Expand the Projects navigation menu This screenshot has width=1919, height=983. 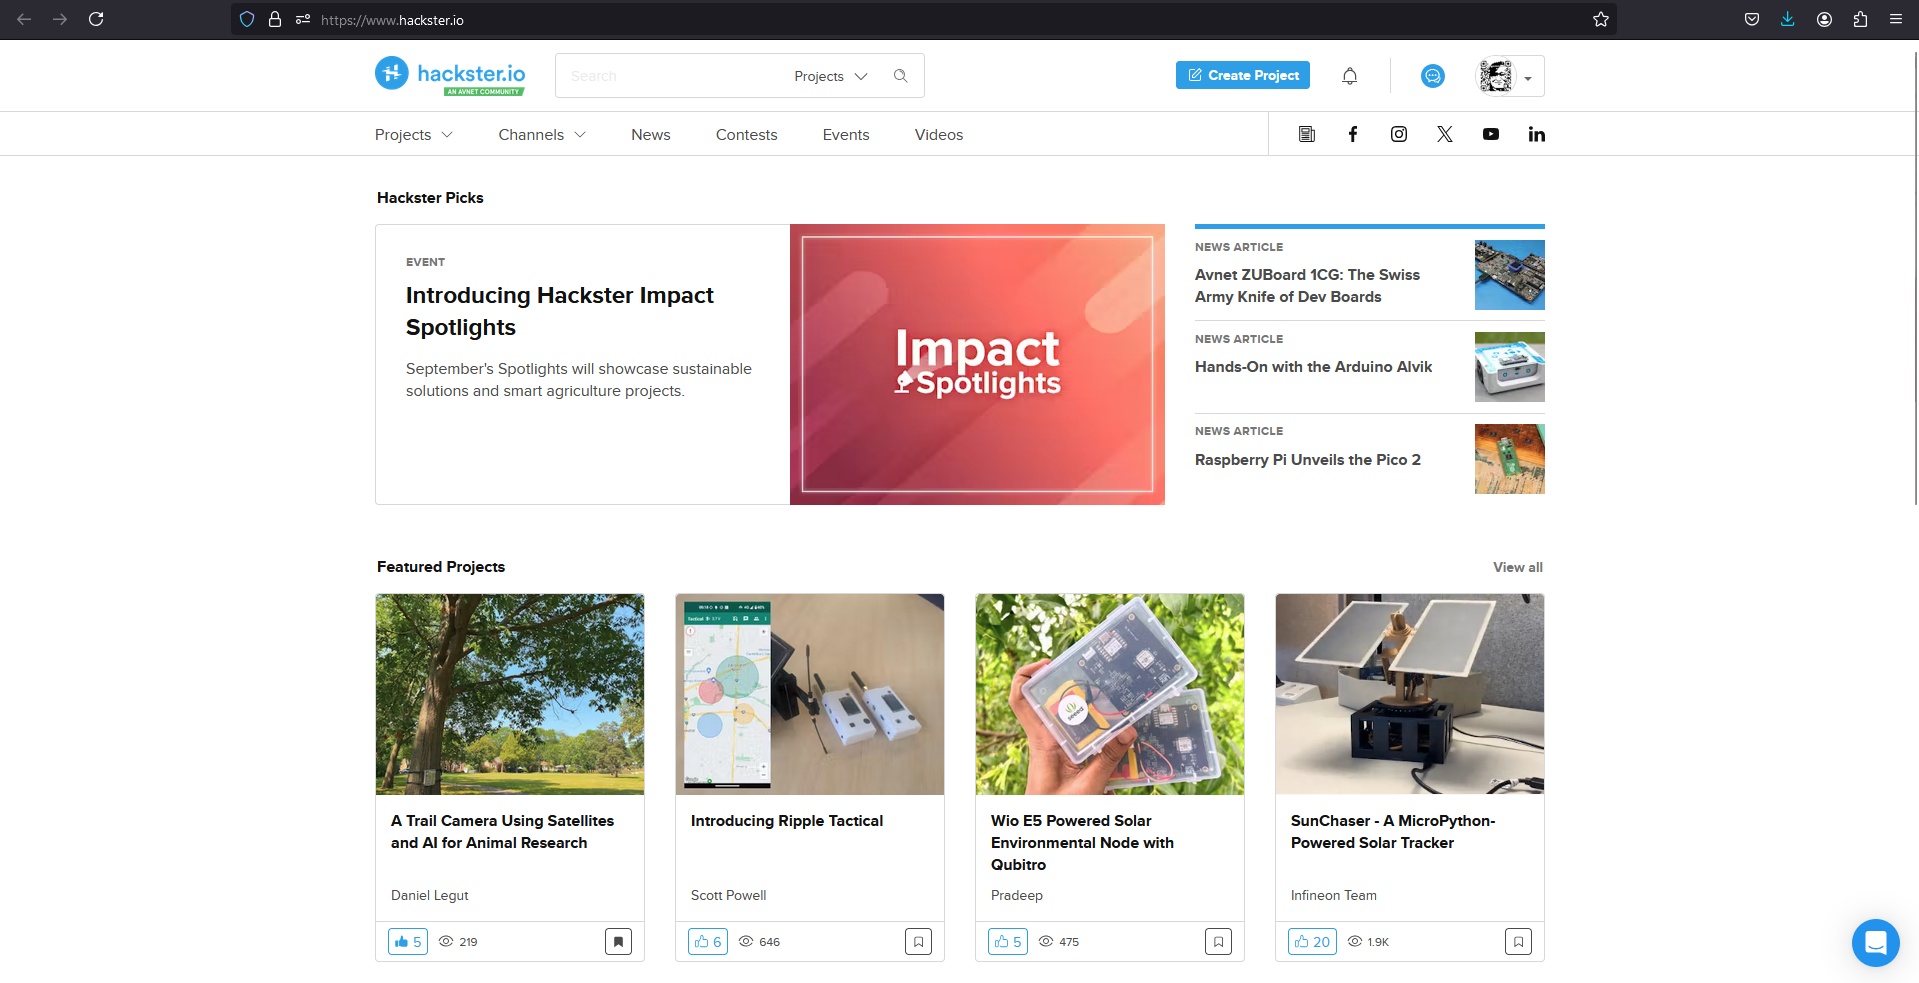(414, 135)
